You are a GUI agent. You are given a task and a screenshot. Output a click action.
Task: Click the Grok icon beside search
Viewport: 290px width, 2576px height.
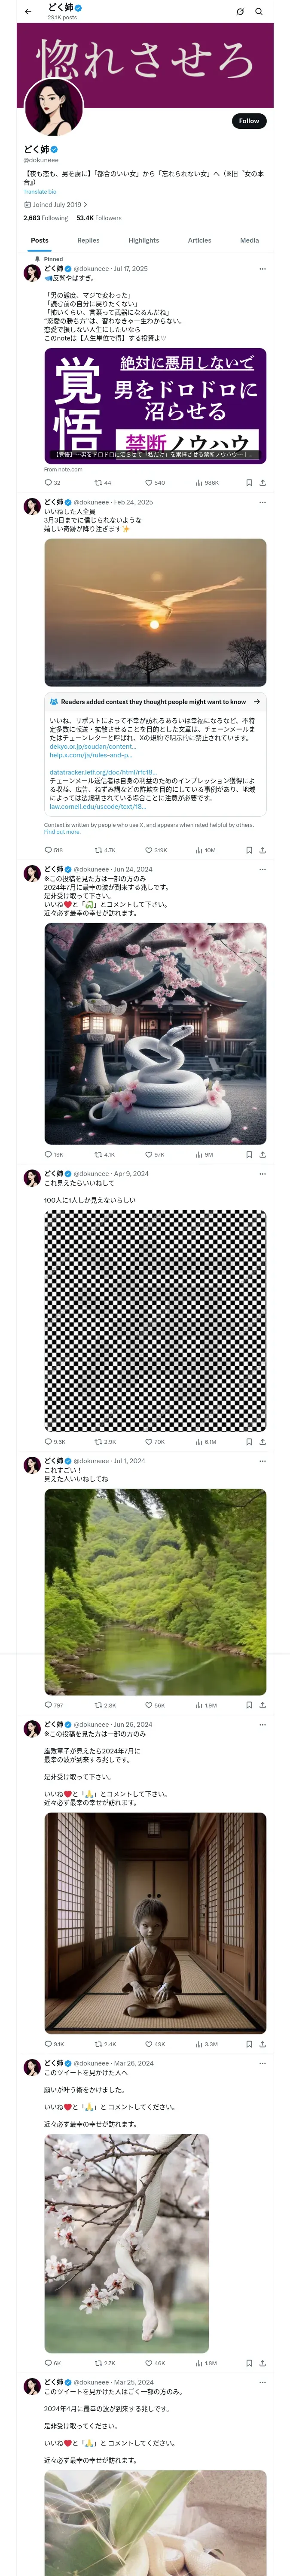[240, 12]
